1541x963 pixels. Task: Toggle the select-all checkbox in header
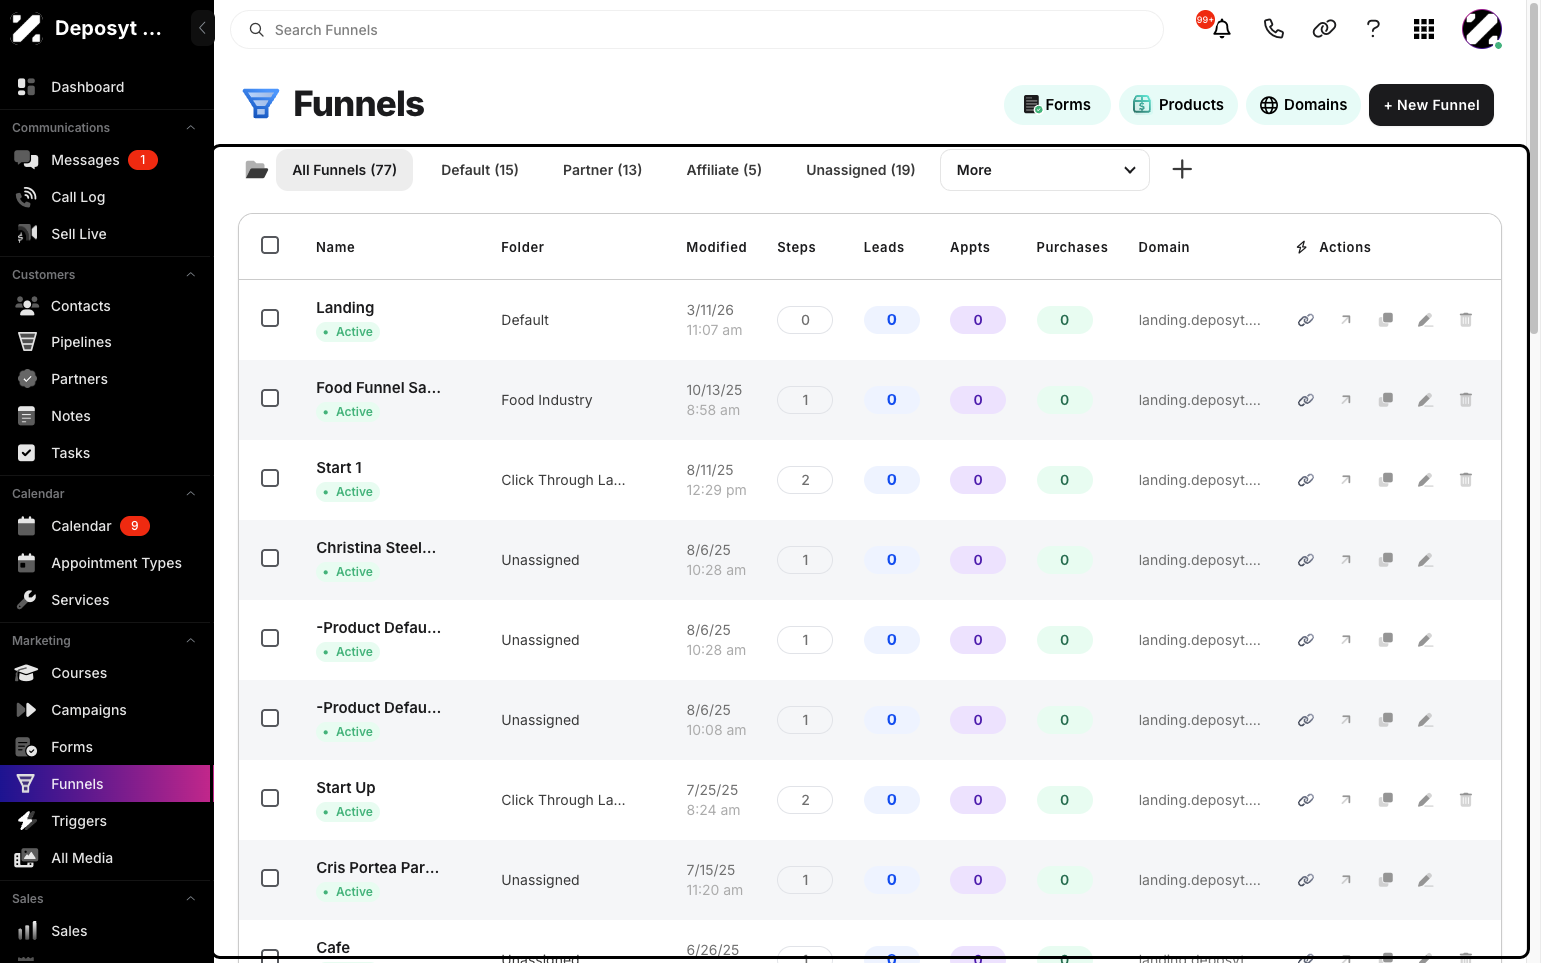(x=270, y=245)
